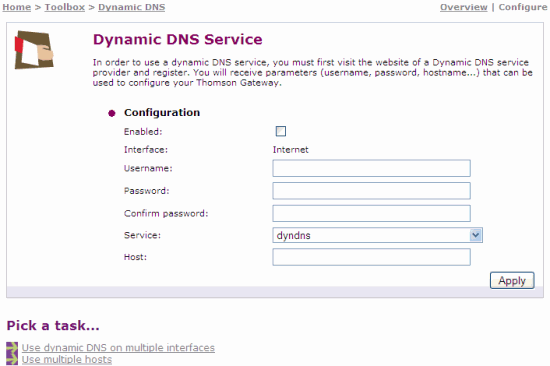The width and height of the screenshot is (550, 366).
Task: Focus the Confirm password input field
Action: point(371,213)
